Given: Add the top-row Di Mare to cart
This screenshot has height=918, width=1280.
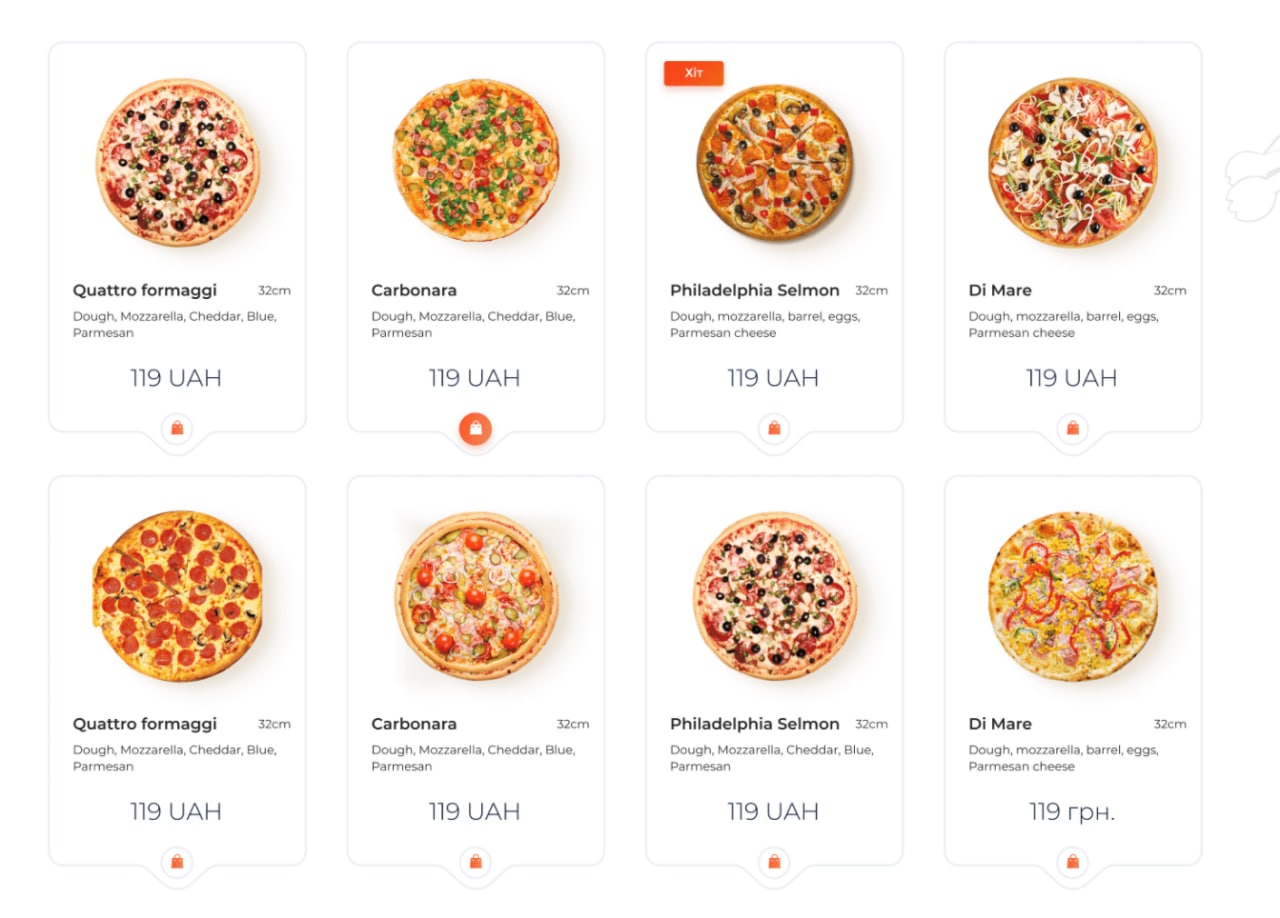Looking at the screenshot, I should pyautogui.click(x=1072, y=429).
